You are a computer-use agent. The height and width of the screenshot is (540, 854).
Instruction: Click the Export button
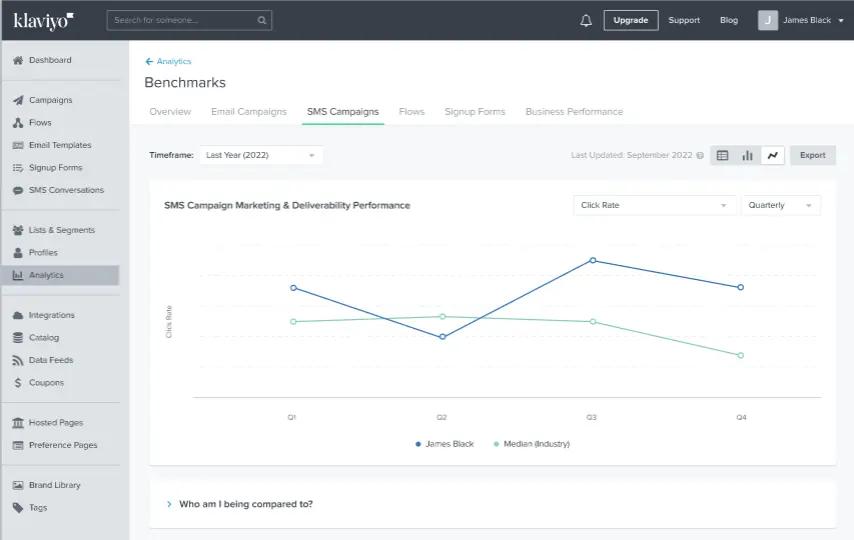point(813,155)
